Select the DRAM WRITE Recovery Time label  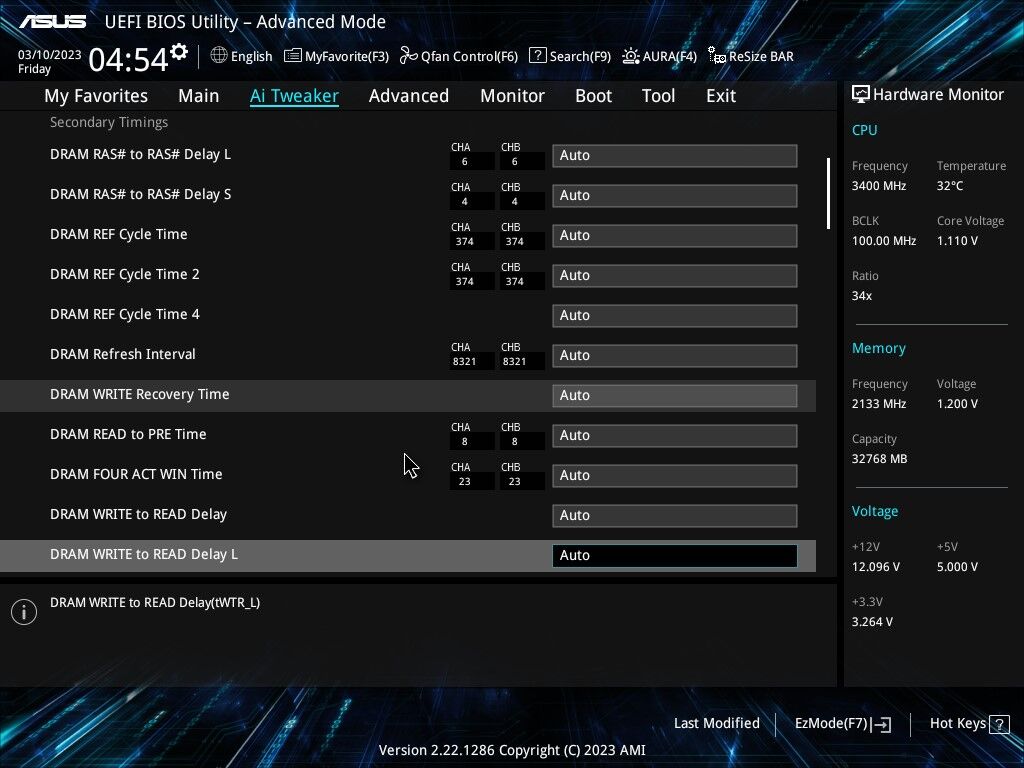140,394
